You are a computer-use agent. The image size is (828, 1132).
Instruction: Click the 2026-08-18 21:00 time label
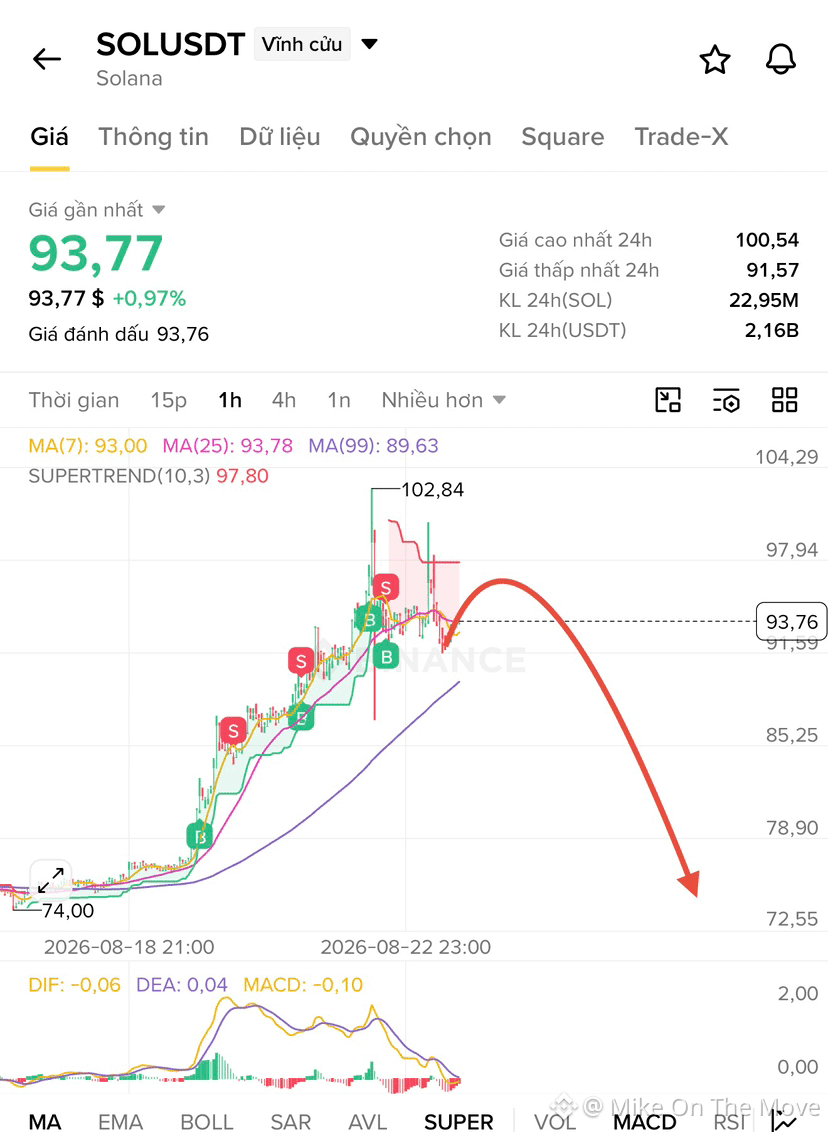129,947
